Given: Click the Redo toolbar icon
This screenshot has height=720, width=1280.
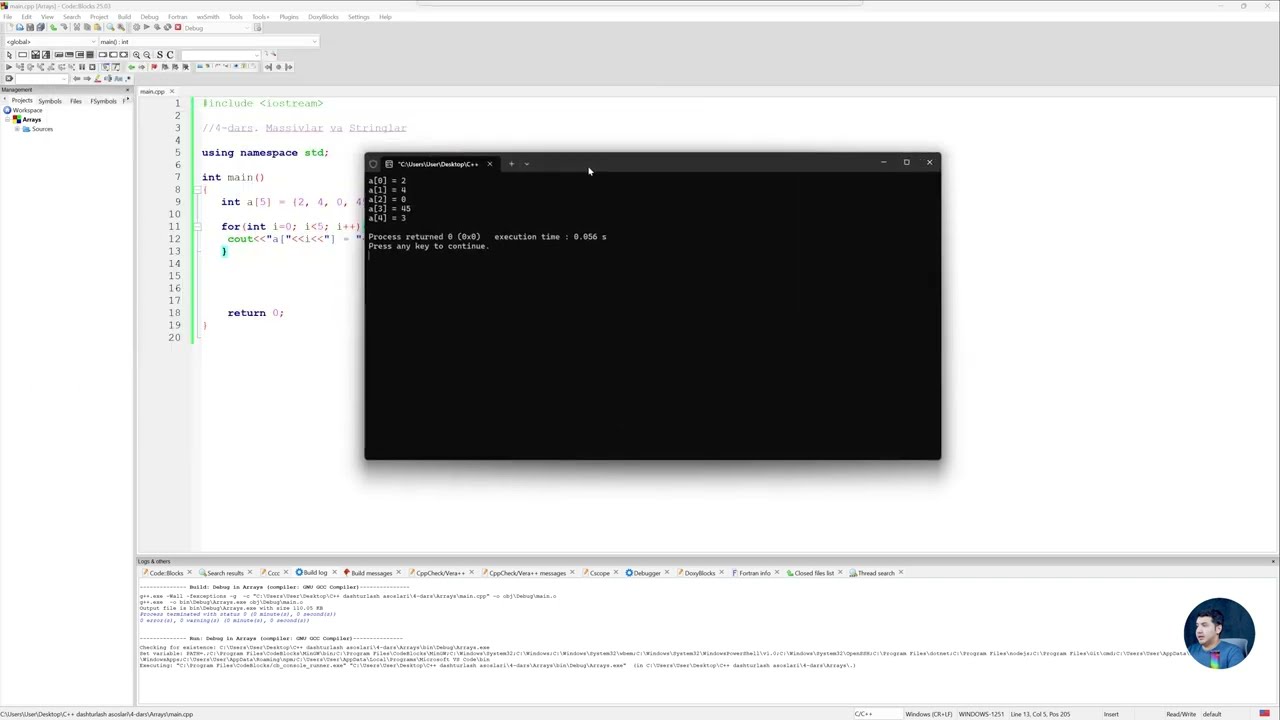Looking at the screenshot, I should point(64,27).
